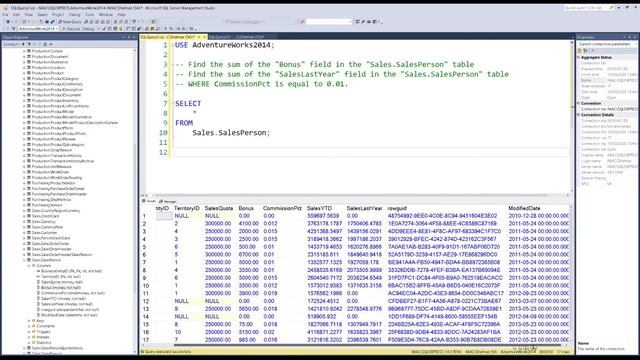The width and height of the screenshot is (640, 360).
Task: Collapse the Sales.SalesPerson table node
Action: pos(24,260)
